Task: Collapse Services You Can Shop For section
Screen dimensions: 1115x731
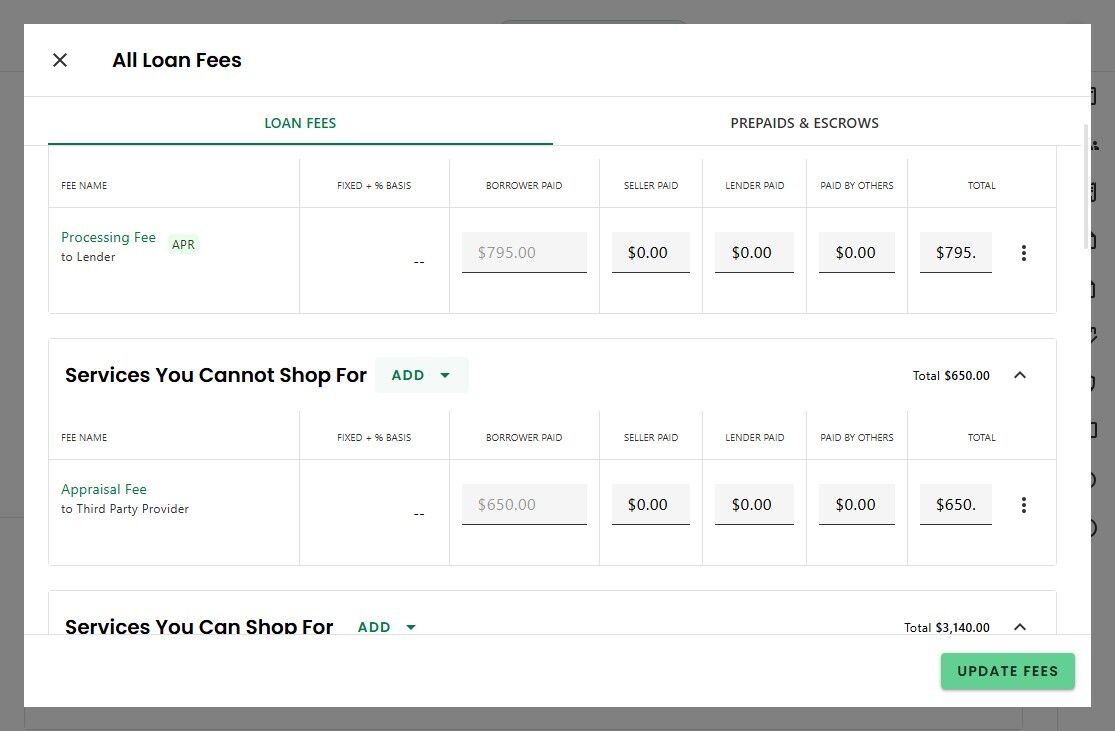Action: click(x=1020, y=627)
